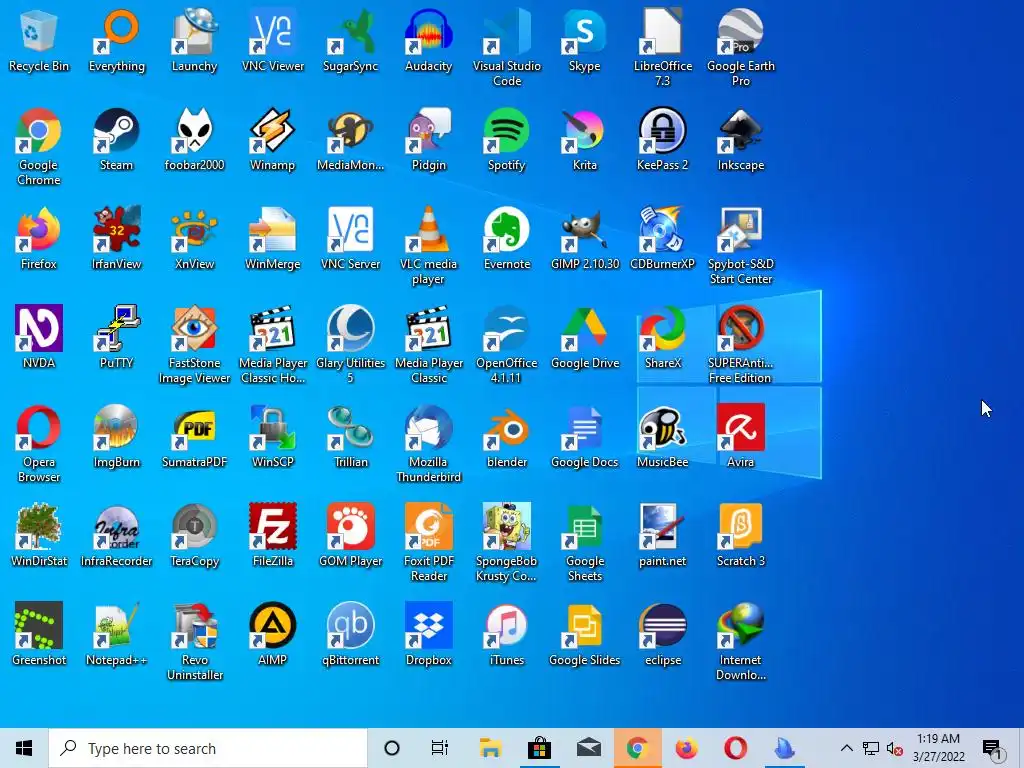Open Task View from taskbar
The height and width of the screenshot is (768, 1024).
point(440,748)
